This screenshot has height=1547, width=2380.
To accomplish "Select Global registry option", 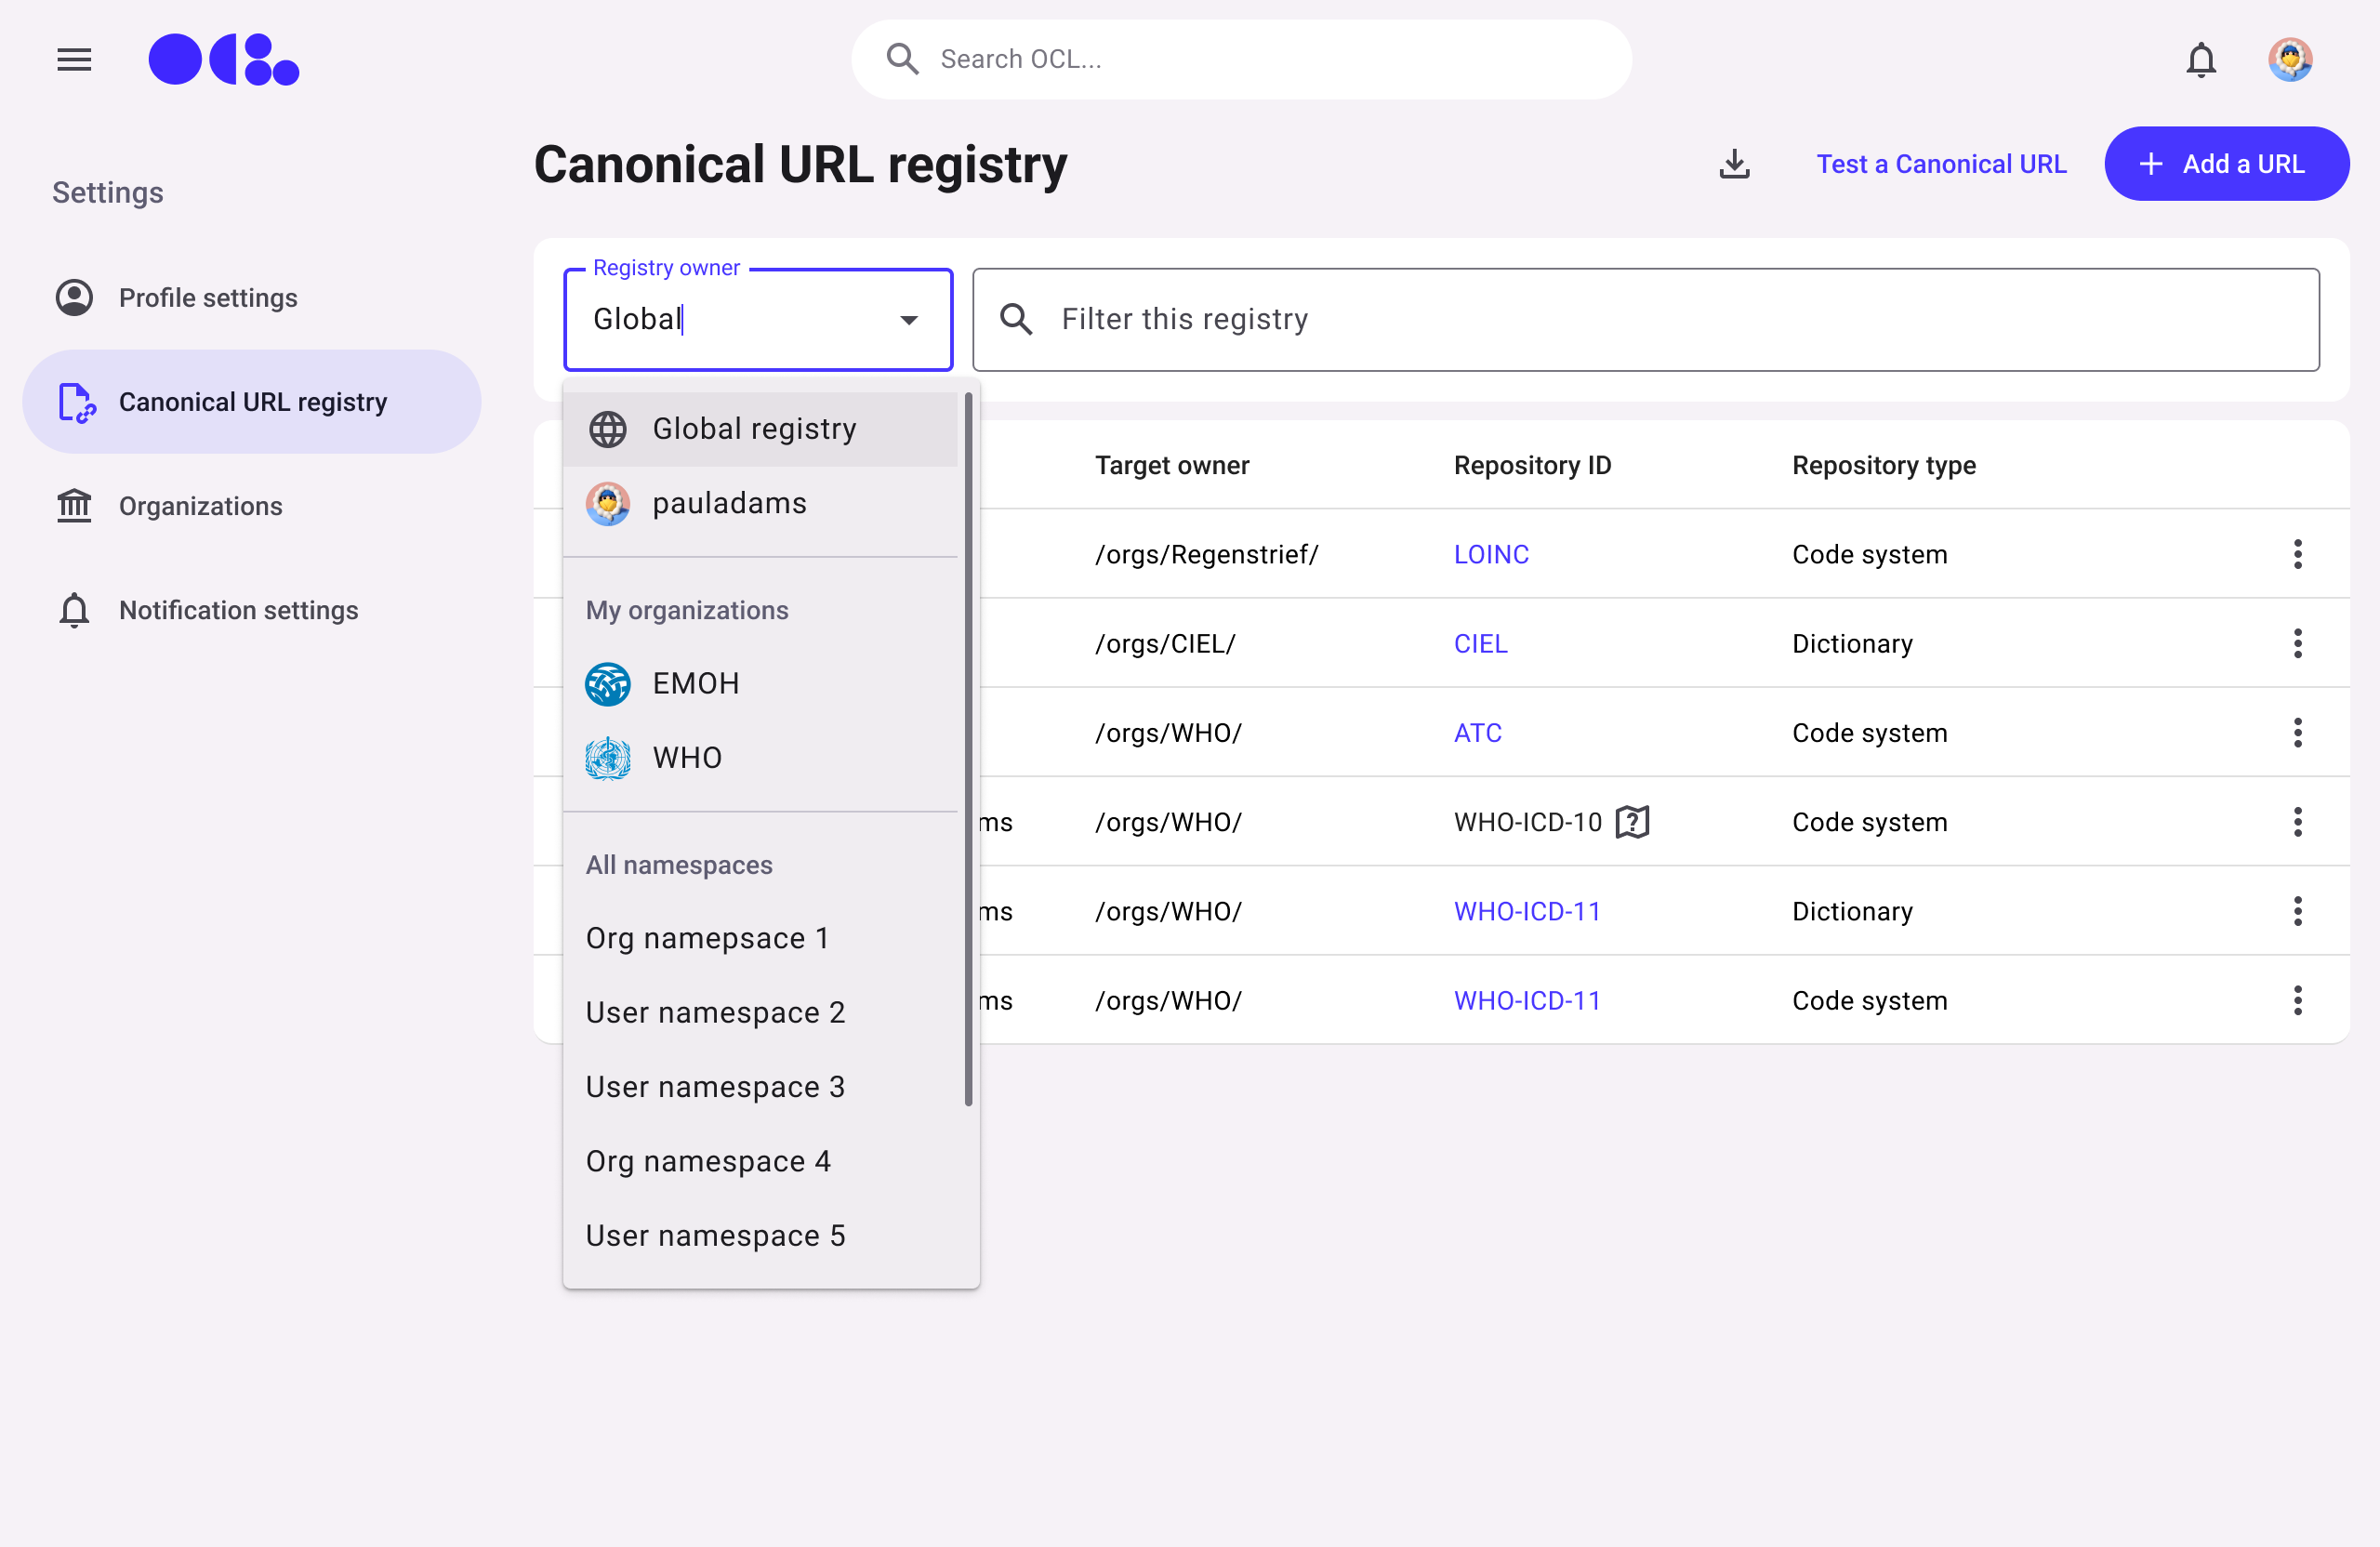I will 754,429.
